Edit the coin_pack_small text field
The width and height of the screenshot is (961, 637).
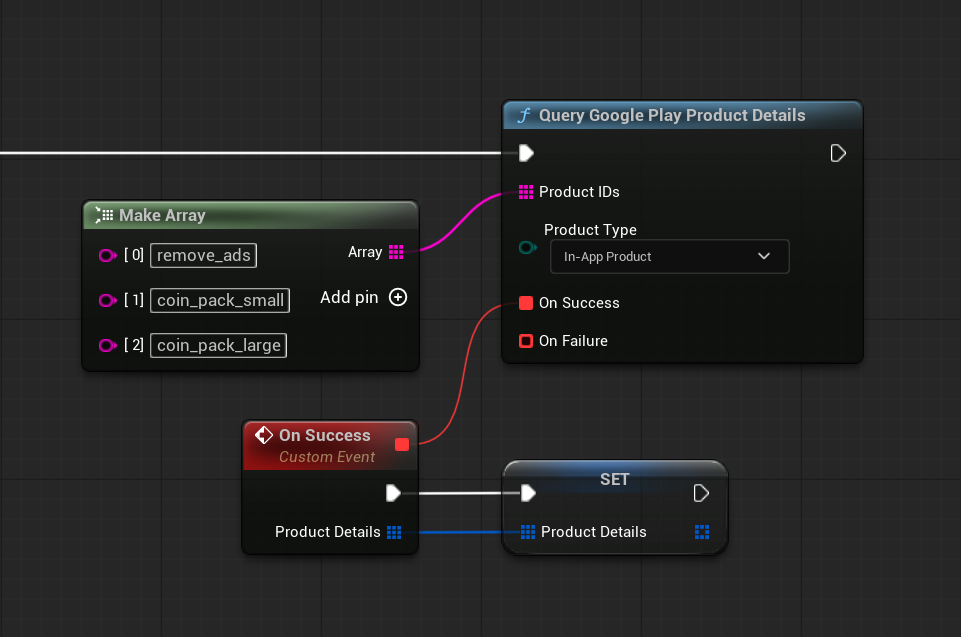220,300
